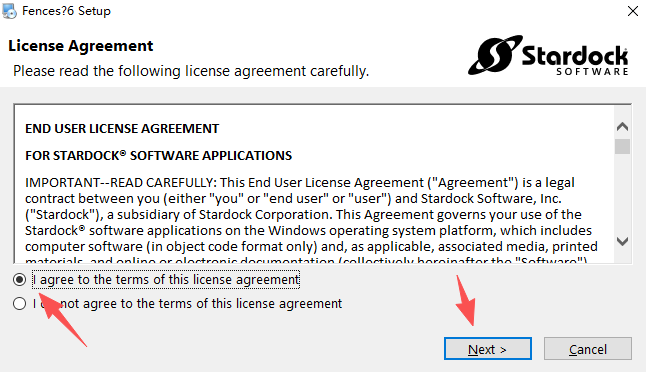Viewport: 646px width, 372px height.
Task: Select 'I agree to the terms' radio button
Action: coord(19,280)
